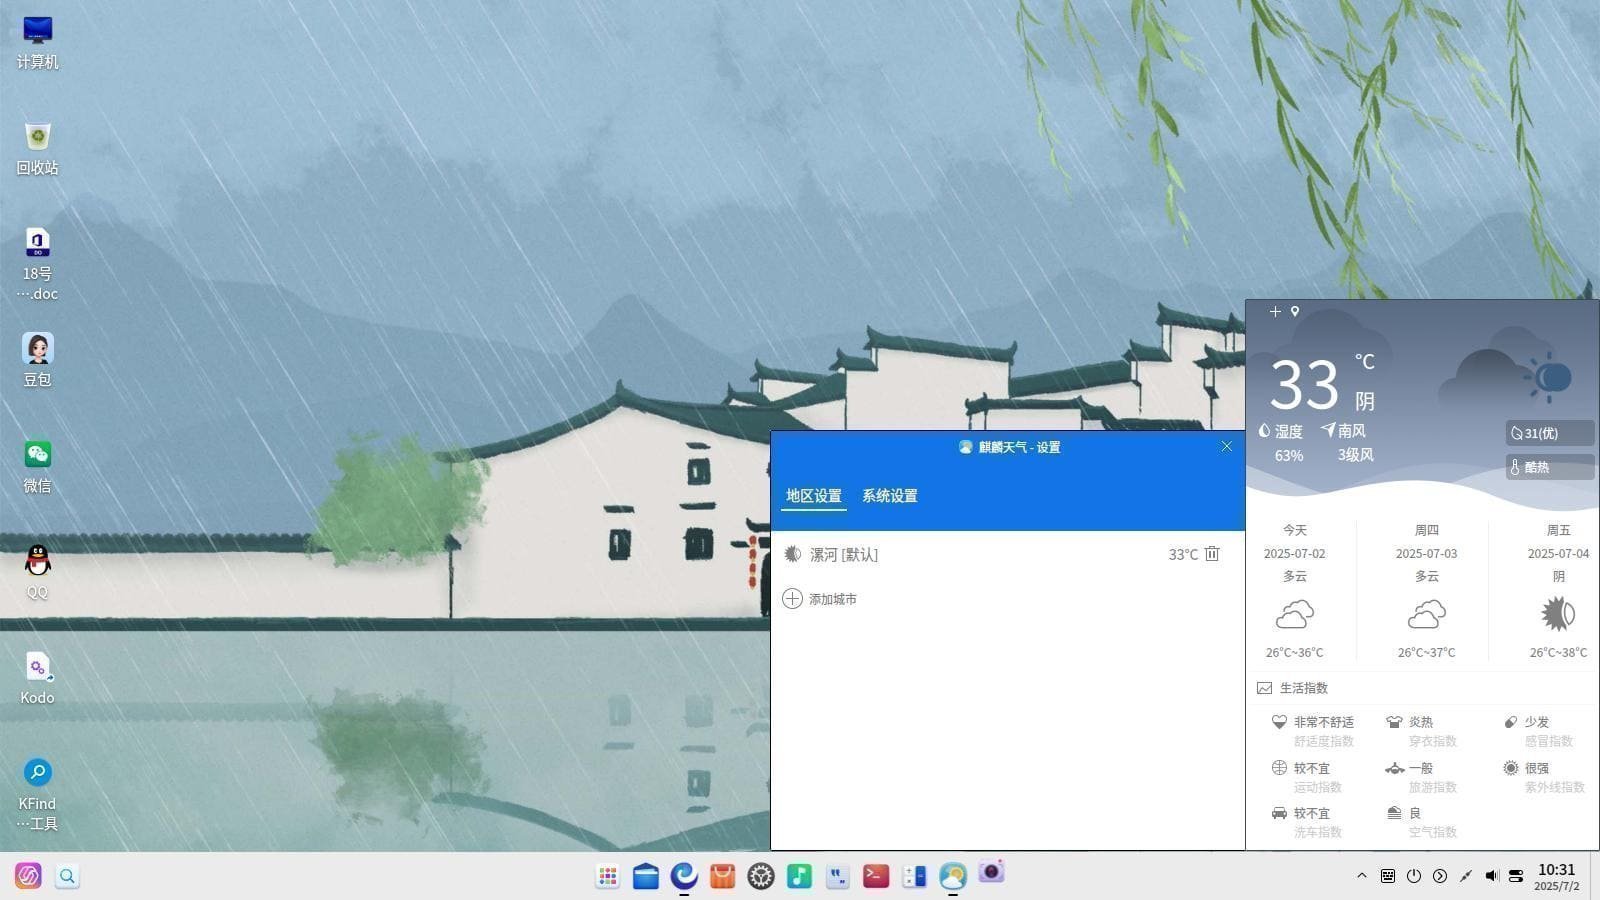Expand the system tray hidden icons arrow

point(1361,876)
